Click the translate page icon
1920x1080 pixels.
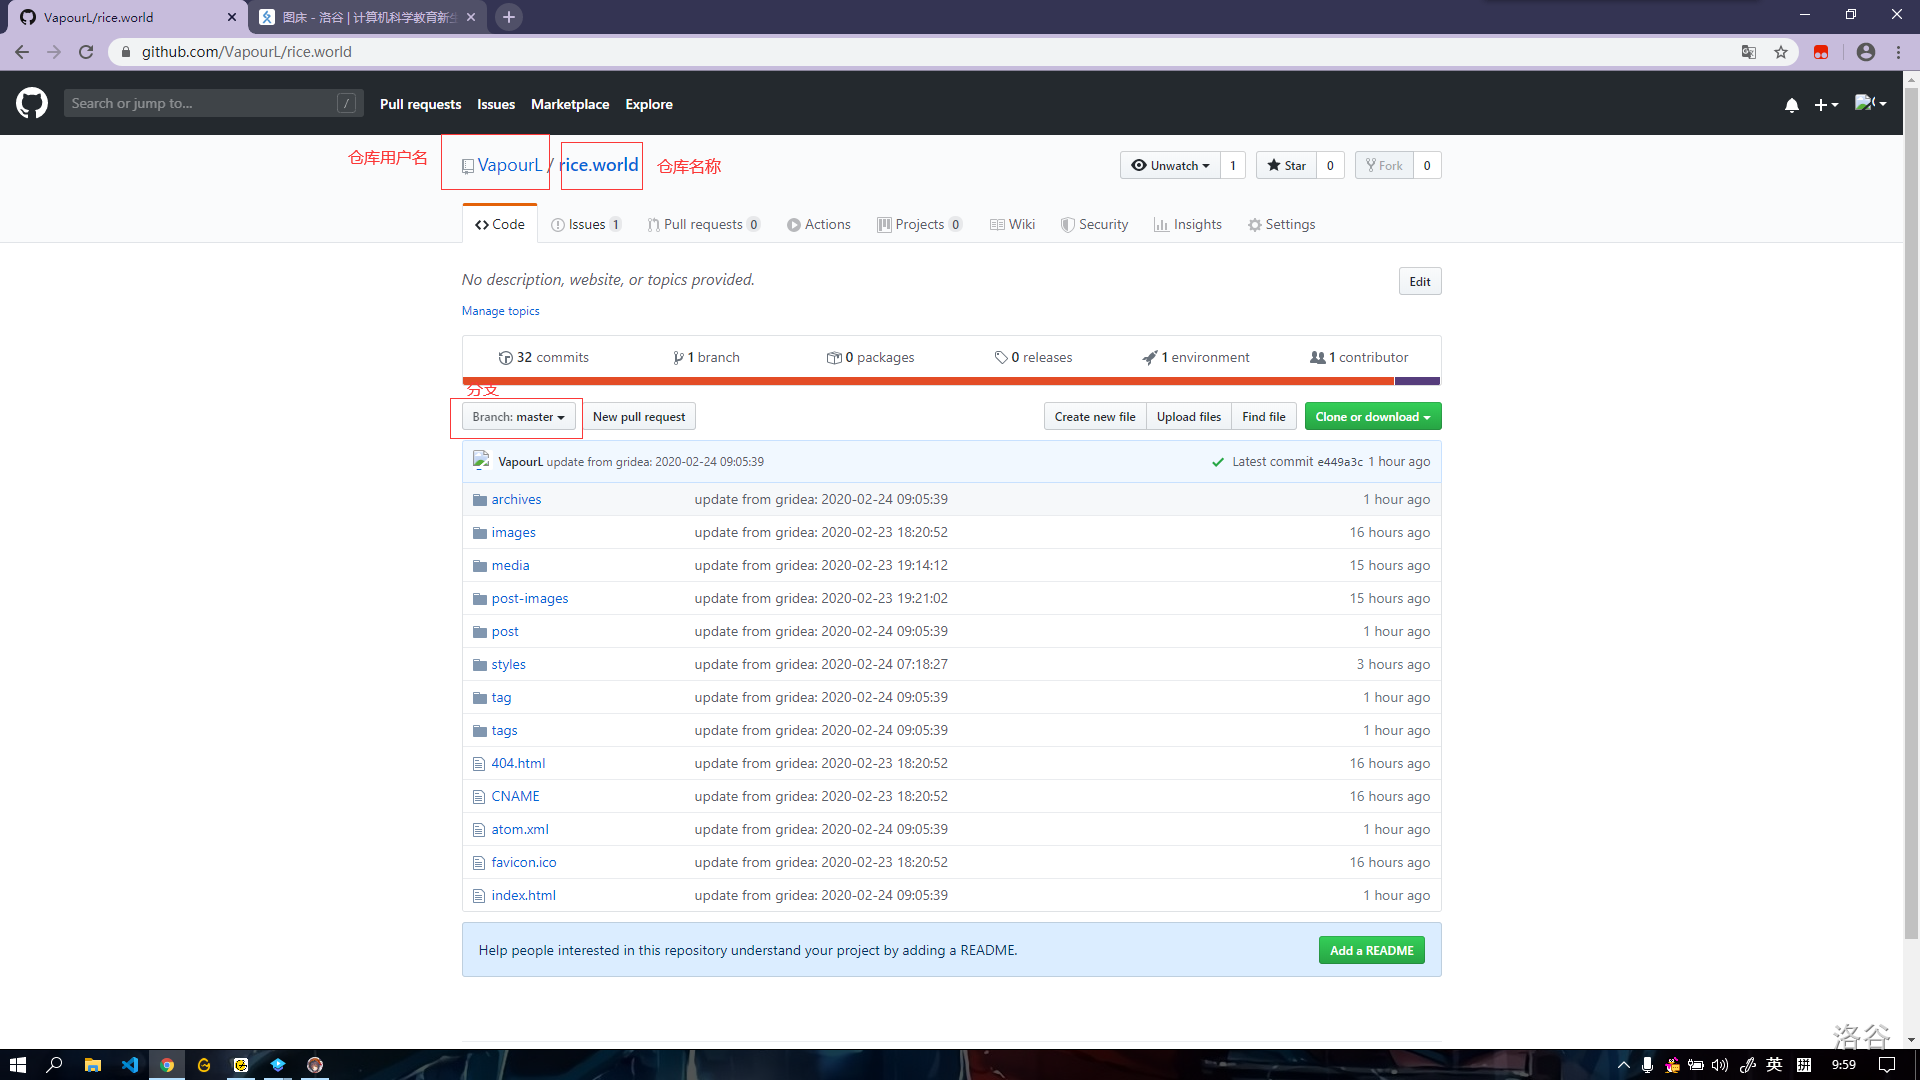[x=1749, y=52]
